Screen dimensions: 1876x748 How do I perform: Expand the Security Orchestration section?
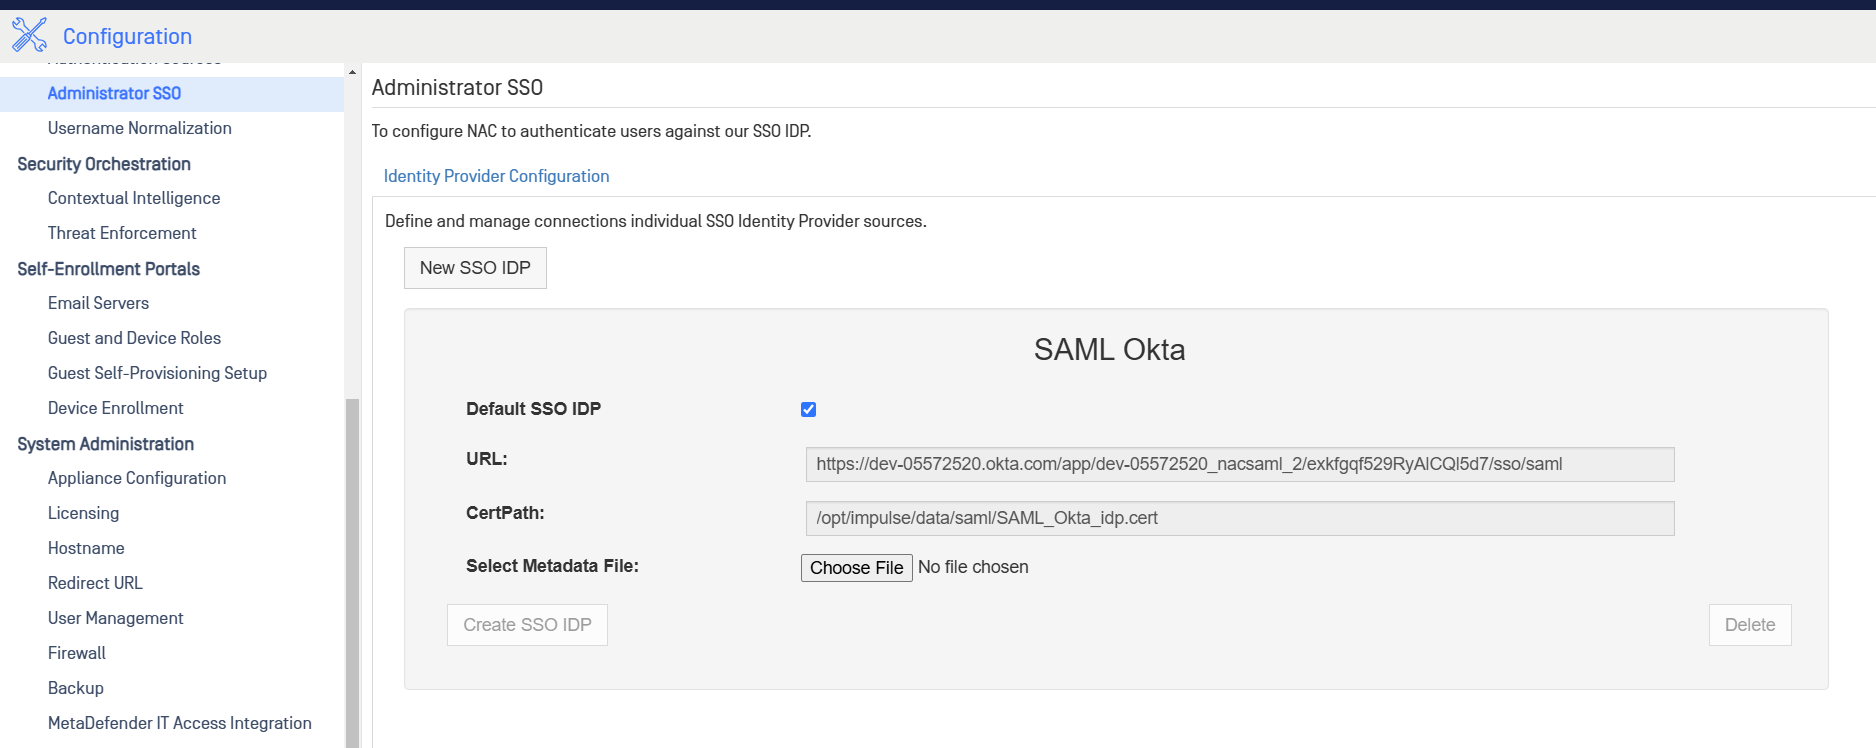click(104, 164)
